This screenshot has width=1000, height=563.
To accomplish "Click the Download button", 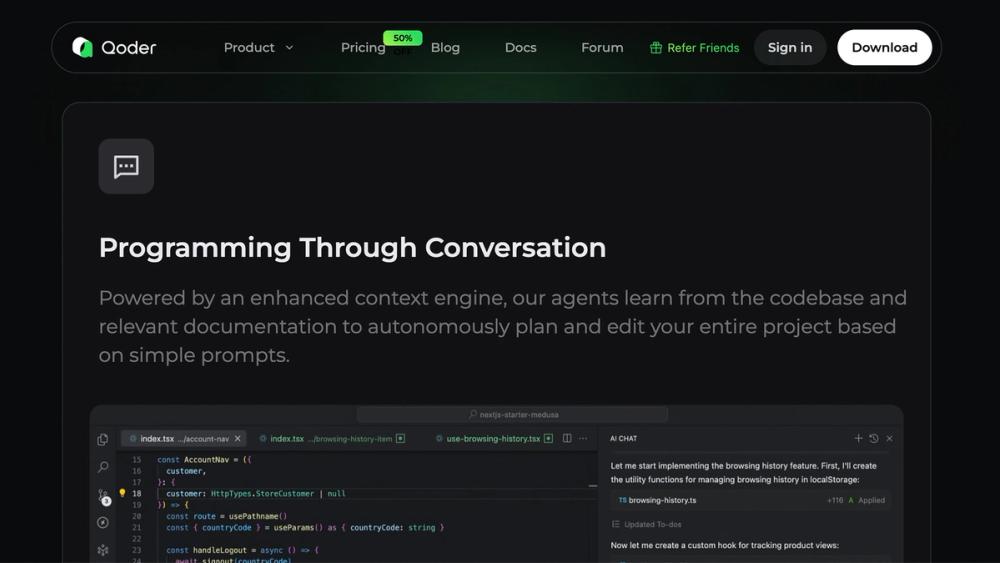I will point(884,48).
